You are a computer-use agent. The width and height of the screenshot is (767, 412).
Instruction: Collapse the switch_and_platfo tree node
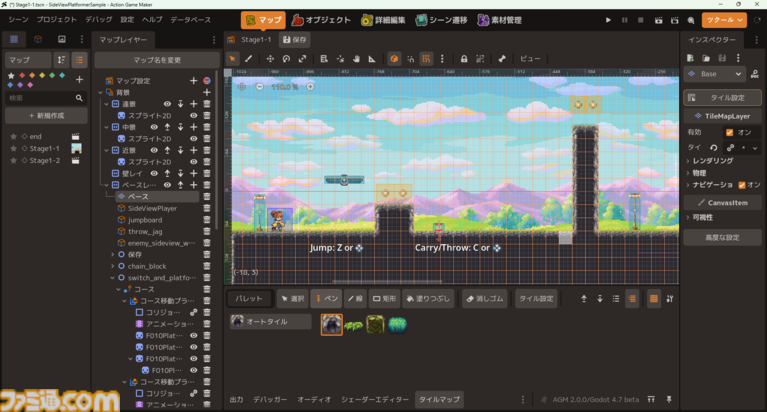pyautogui.click(x=113, y=277)
